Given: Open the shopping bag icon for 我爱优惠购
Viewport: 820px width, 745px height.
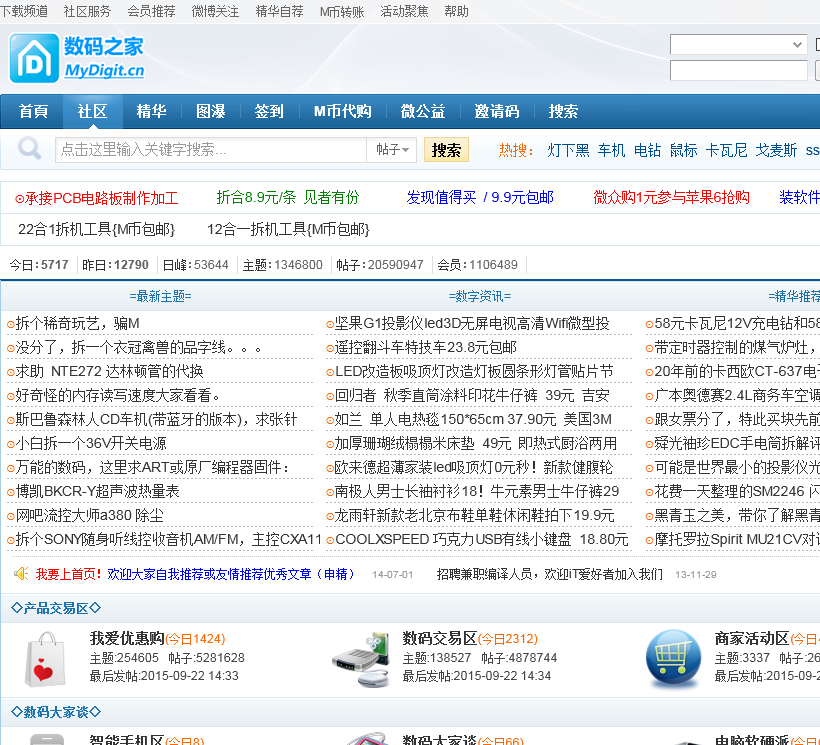Looking at the screenshot, I should (x=45, y=659).
